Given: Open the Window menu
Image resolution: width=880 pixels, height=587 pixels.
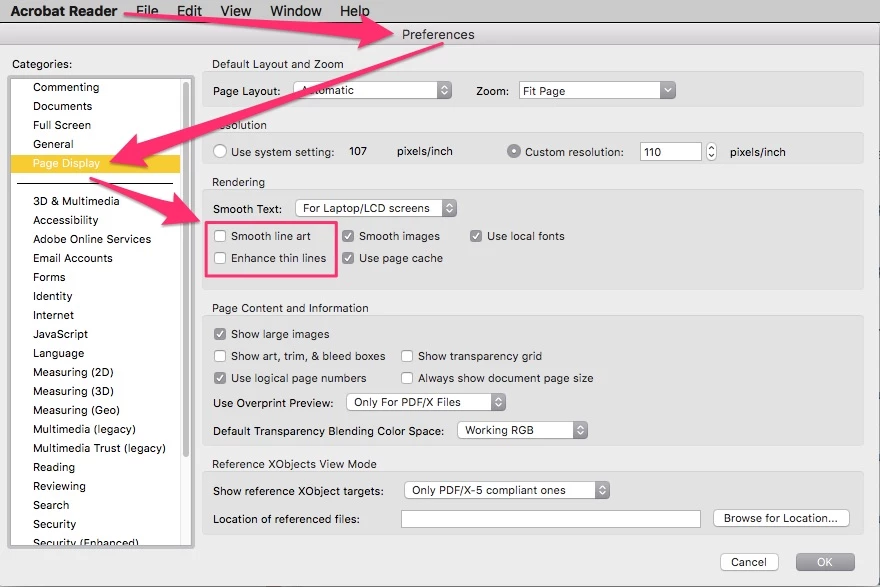Looking at the screenshot, I should [296, 11].
